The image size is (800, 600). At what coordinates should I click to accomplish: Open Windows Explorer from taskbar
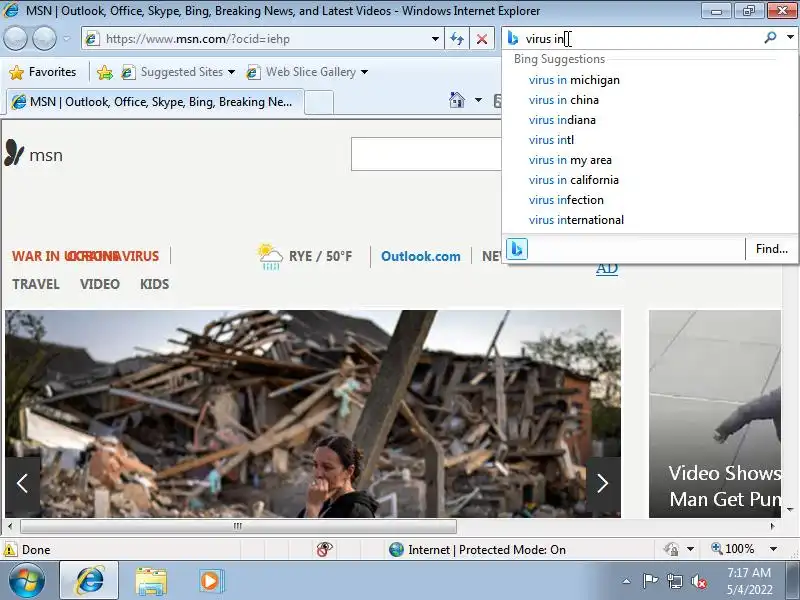(151, 581)
